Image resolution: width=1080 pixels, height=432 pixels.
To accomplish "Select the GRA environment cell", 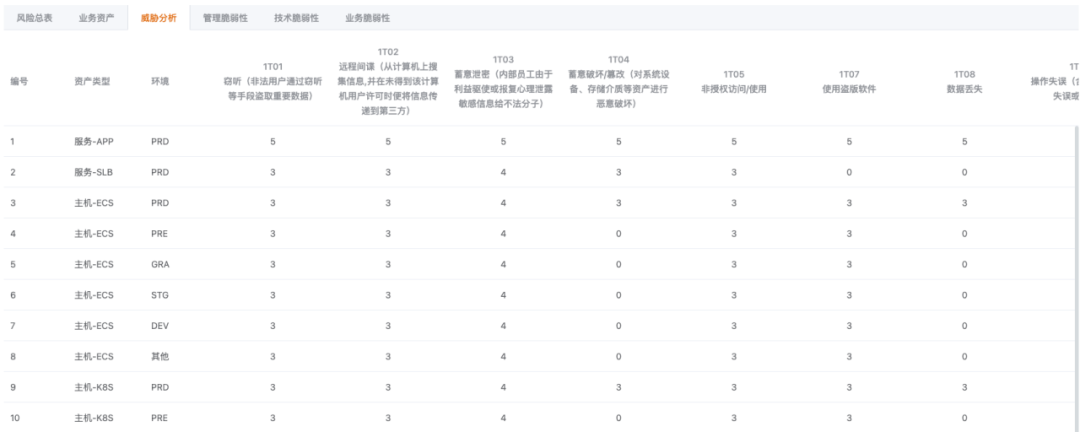I will pyautogui.click(x=160, y=265).
